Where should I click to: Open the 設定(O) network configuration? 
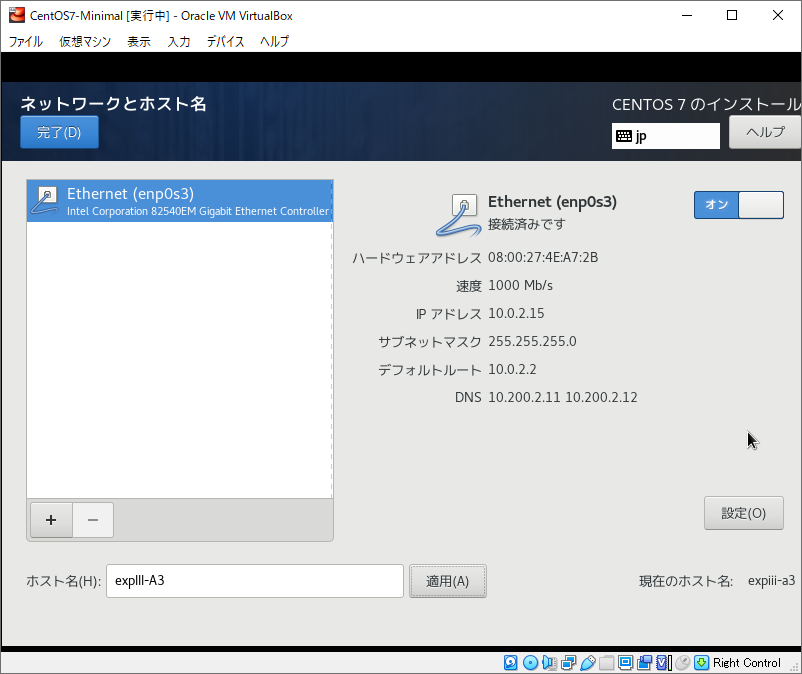tap(743, 513)
